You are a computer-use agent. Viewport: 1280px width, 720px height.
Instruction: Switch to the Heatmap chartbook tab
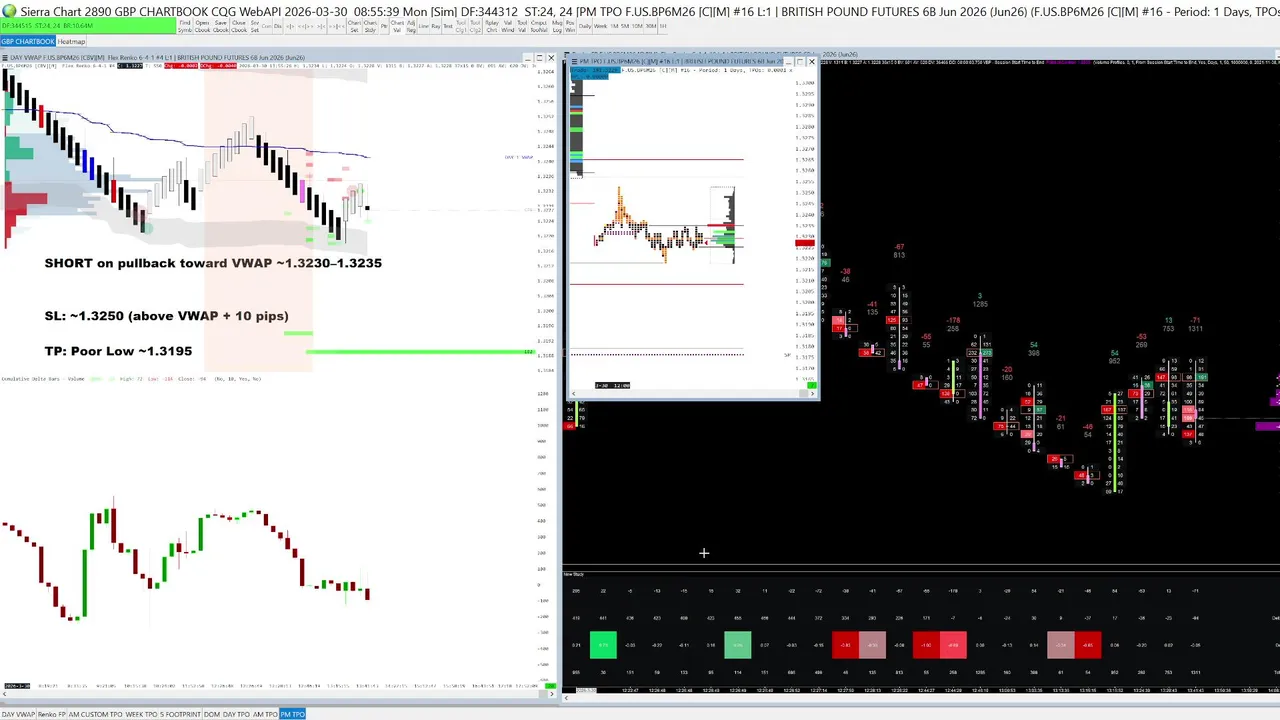click(x=71, y=41)
